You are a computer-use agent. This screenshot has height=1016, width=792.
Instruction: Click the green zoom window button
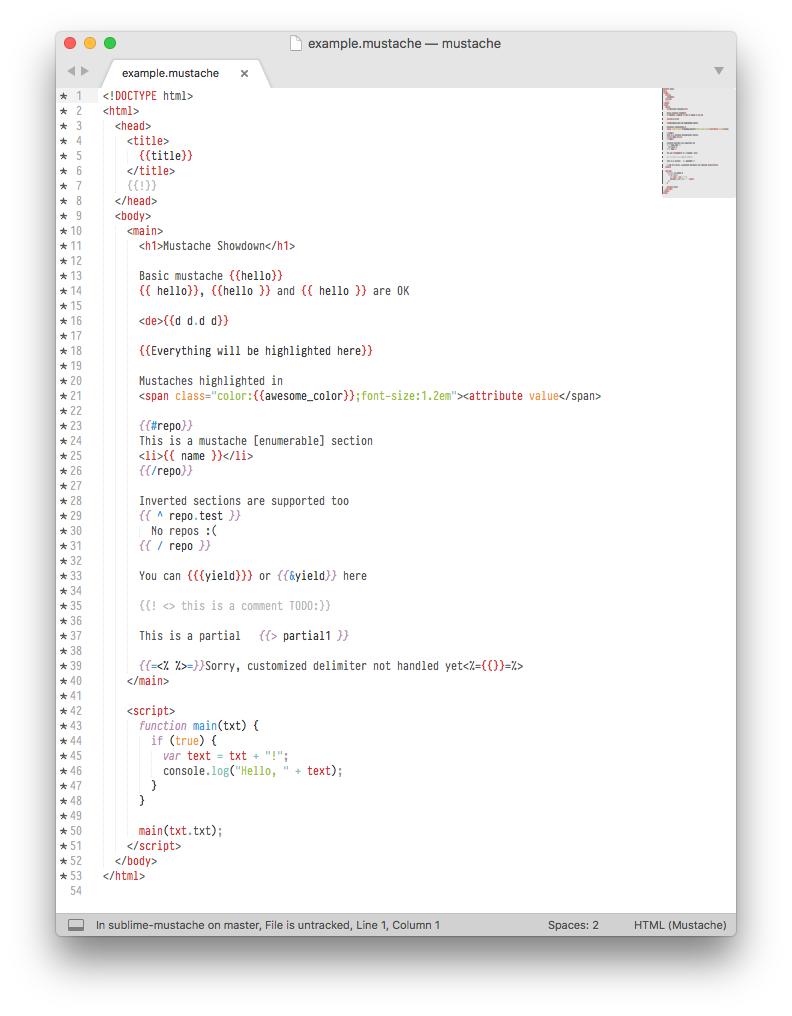(110, 43)
